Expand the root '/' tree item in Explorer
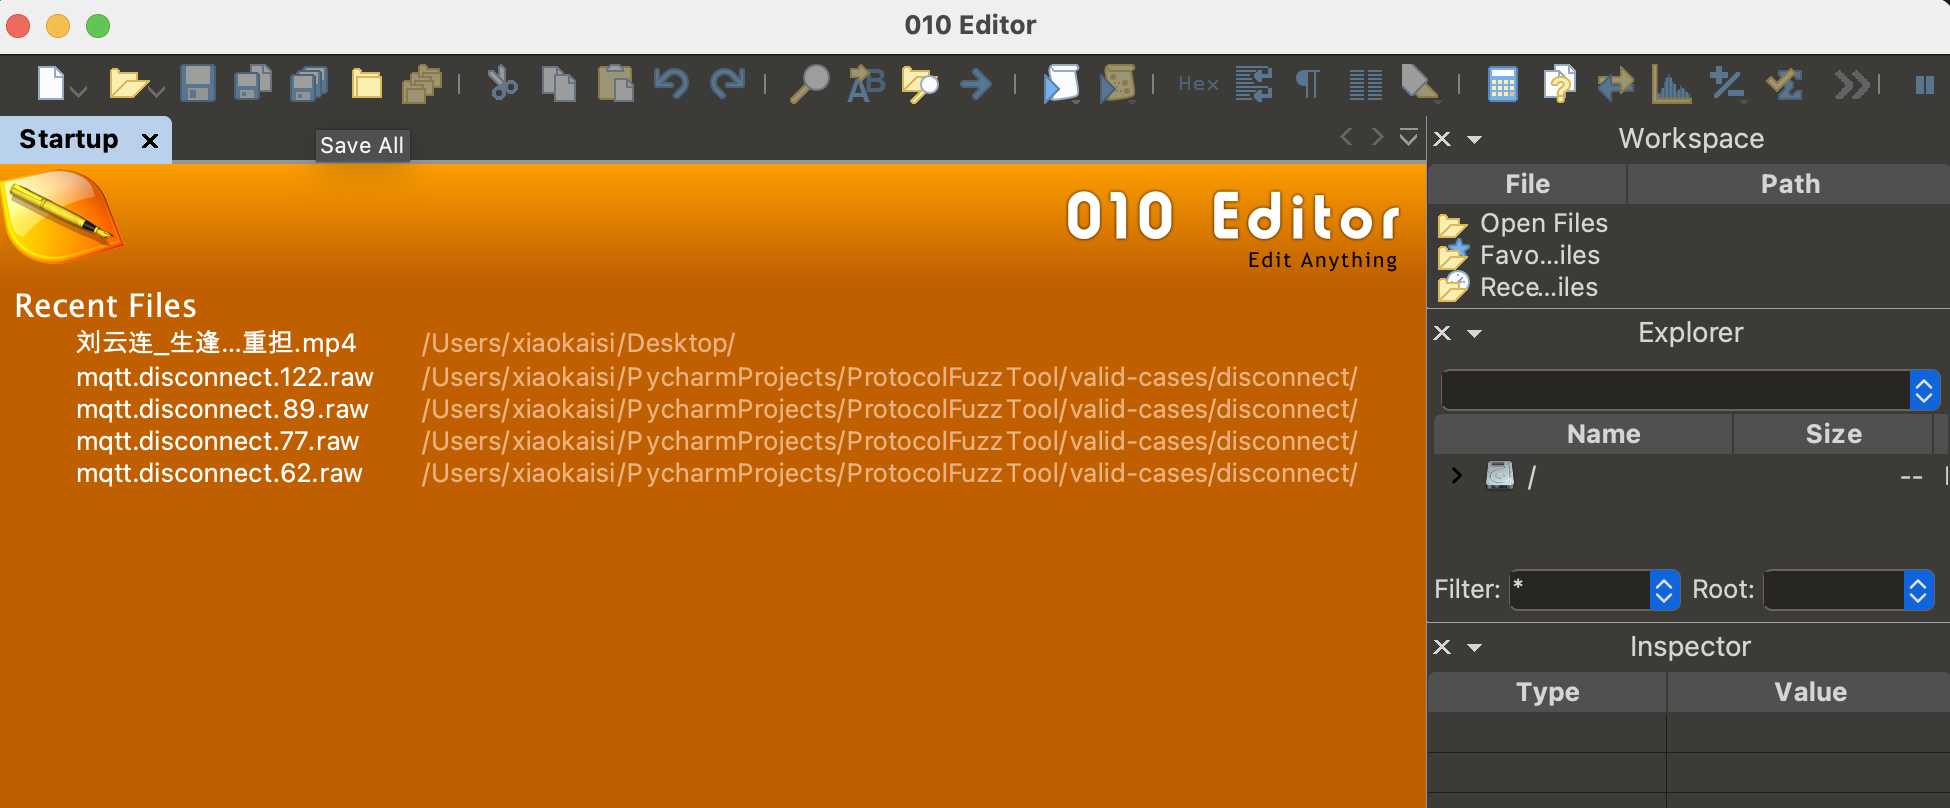Viewport: 1950px width, 808px height. point(1456,476)
